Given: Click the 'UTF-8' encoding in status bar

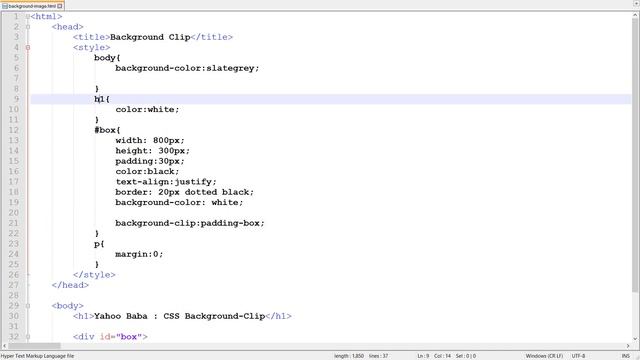Looking at the screenshot, I should (578, 356).
